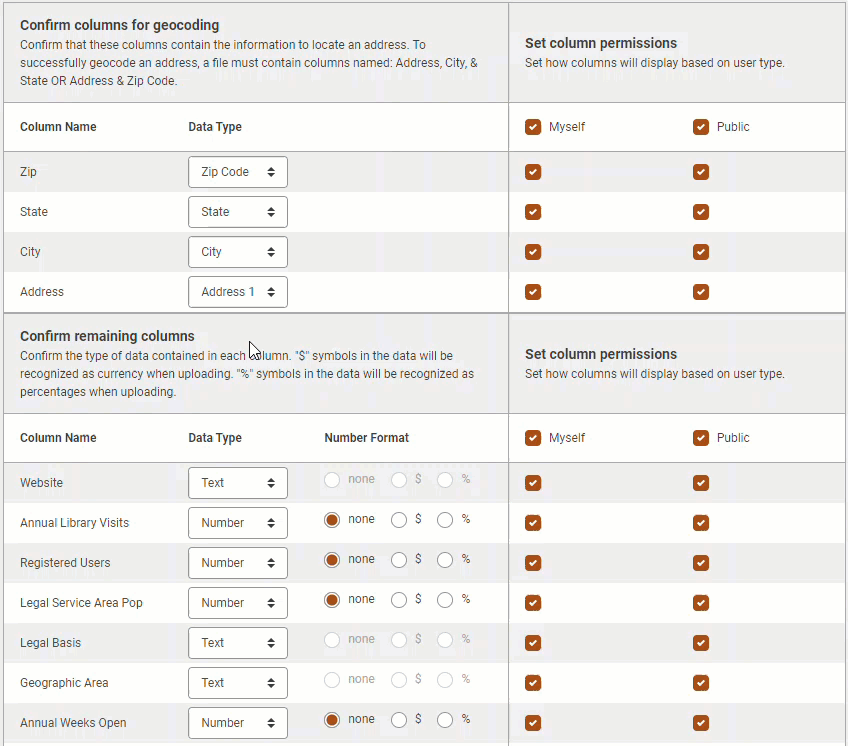Screen dimensions: 848x746
Task: Open the Geographic Area data type dropdown
Action: click(x=238, y=683)
